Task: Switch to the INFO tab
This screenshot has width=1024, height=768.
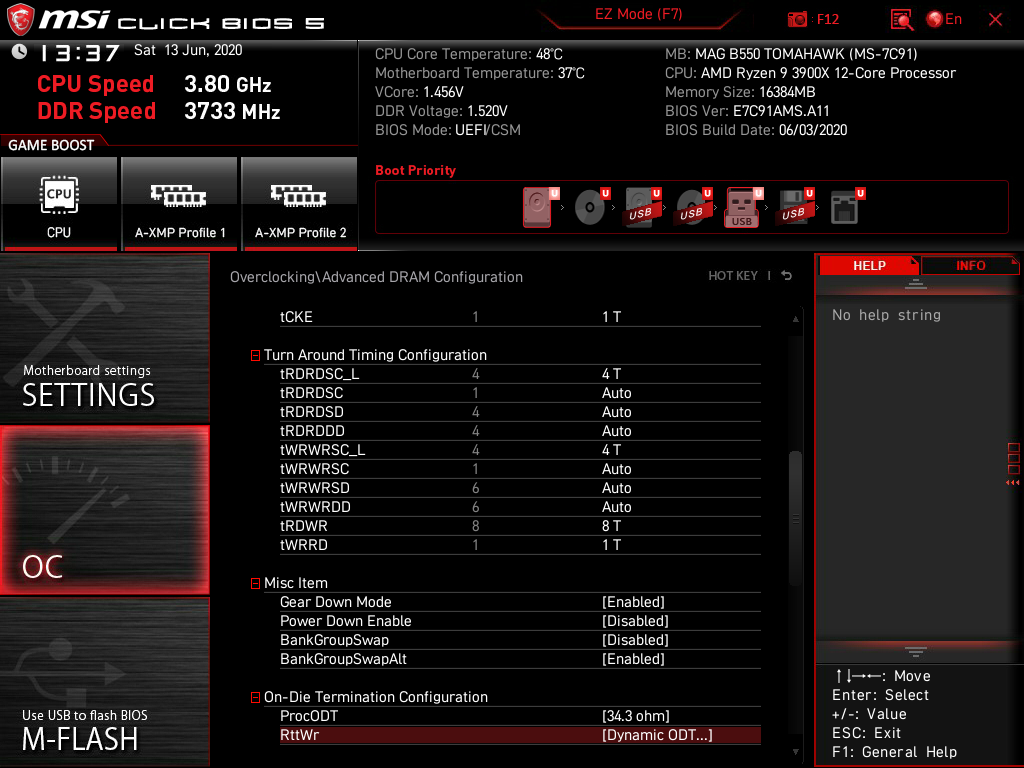Action: coord(970,266)
